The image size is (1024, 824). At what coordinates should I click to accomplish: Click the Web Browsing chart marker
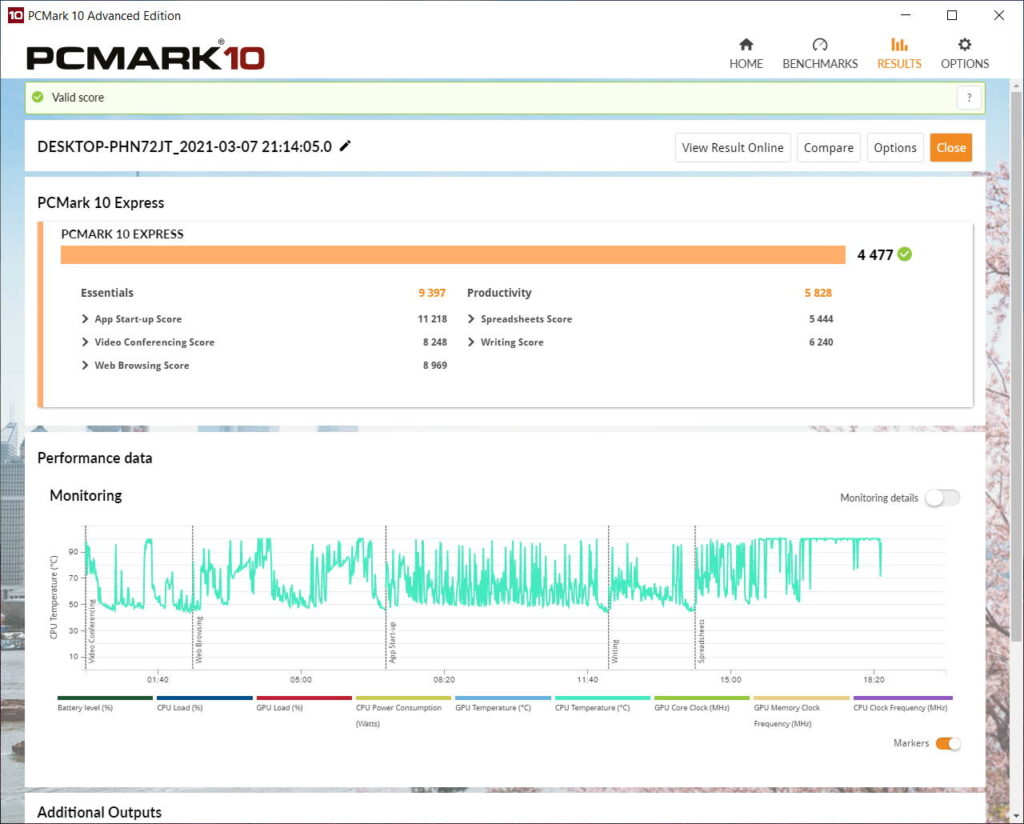pyautogui.click(x=199, y=639)
